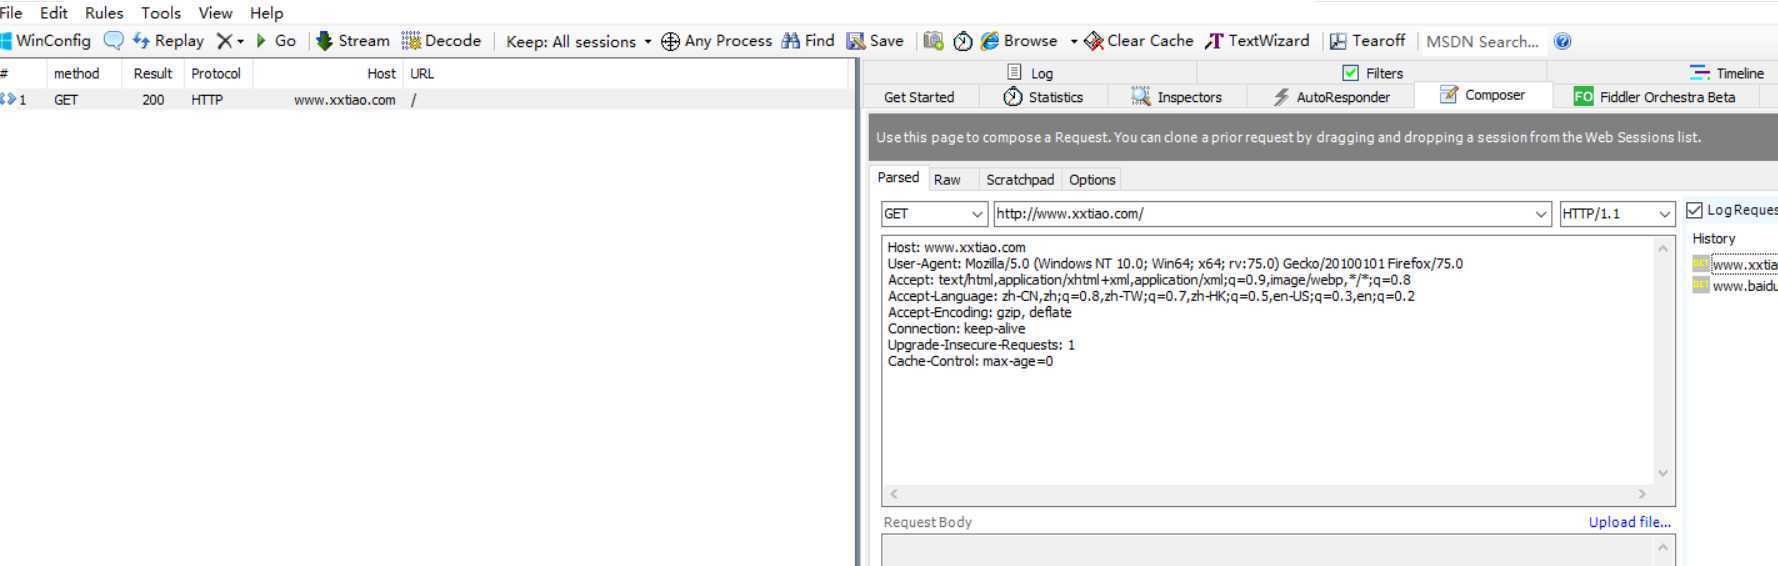Sort sessions by Result column header
Image resolution: width=1778 pixels, height=566 pixels.
tap(153, 73)
